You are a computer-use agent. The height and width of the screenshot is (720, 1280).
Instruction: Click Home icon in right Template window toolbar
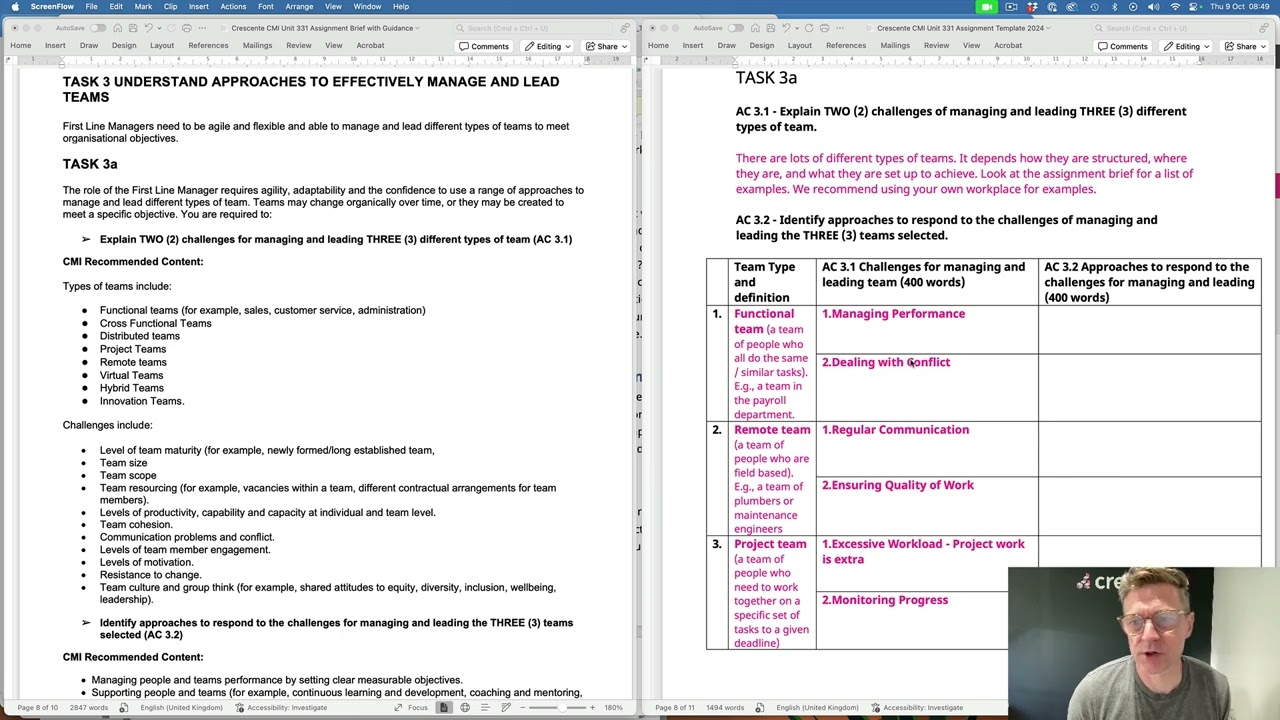tap(755, 28)
